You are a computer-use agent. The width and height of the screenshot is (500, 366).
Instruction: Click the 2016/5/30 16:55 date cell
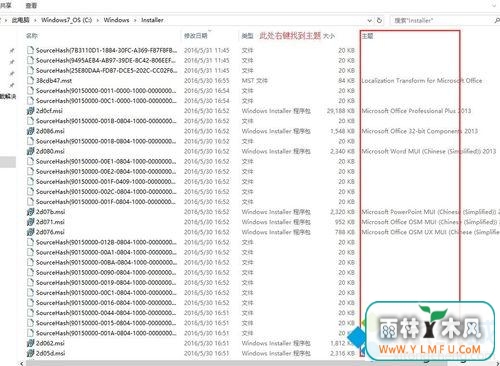[x=207, y=80]
